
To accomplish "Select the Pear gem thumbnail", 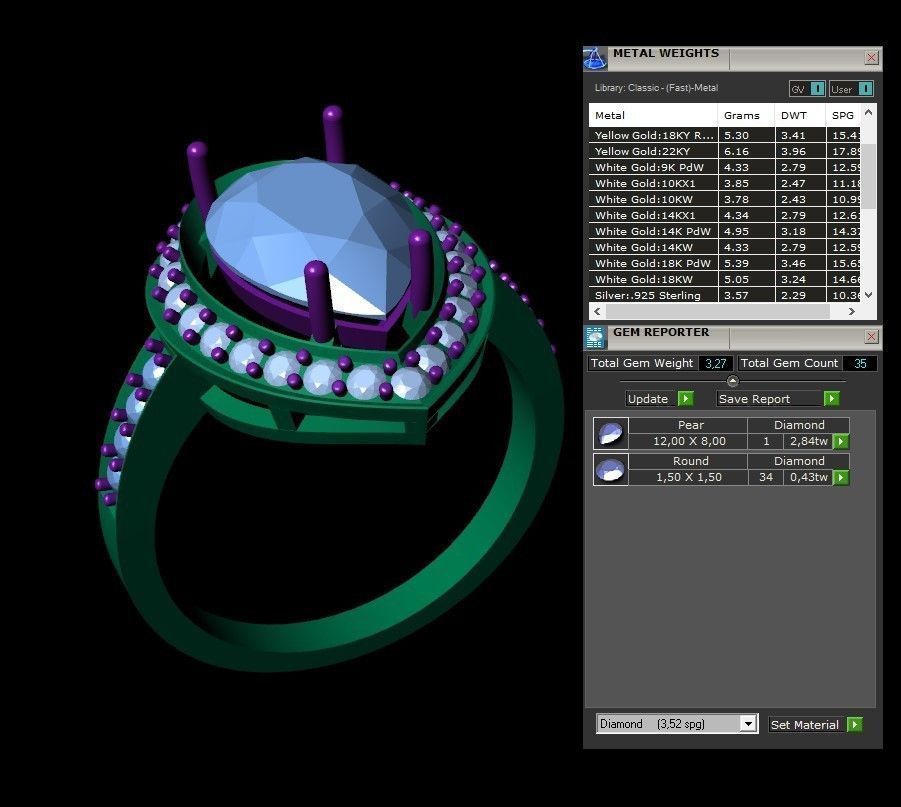I will click(x=611, y=433).
